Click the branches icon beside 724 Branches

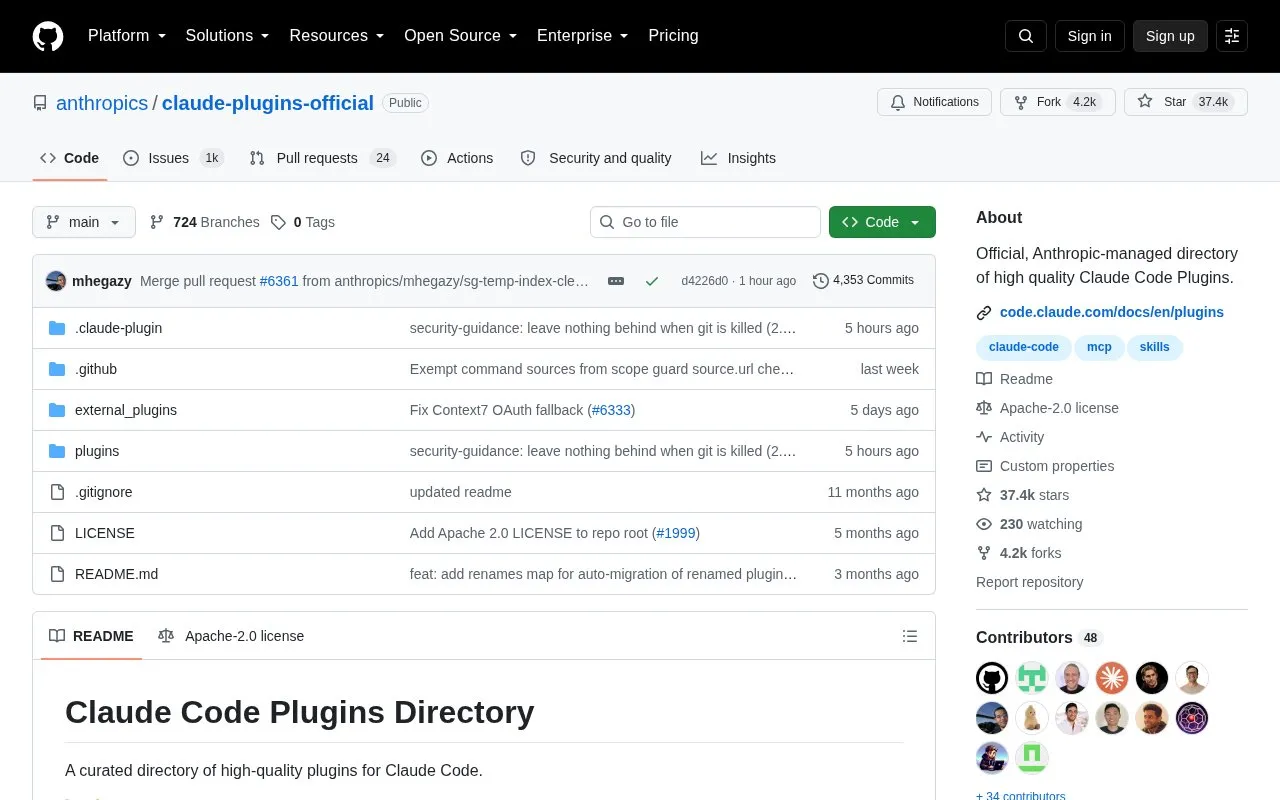click(x=157, y=222)
